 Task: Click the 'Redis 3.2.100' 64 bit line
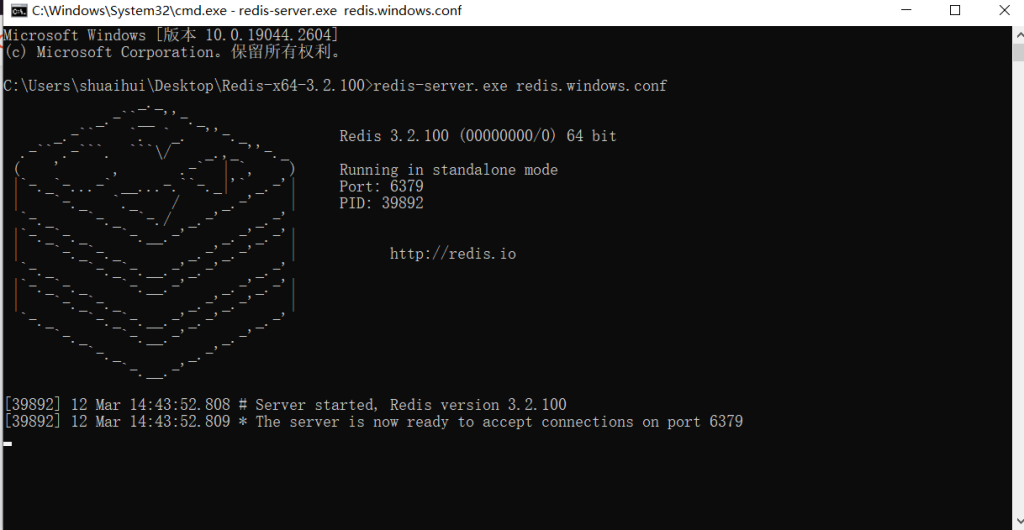[477, 136]
